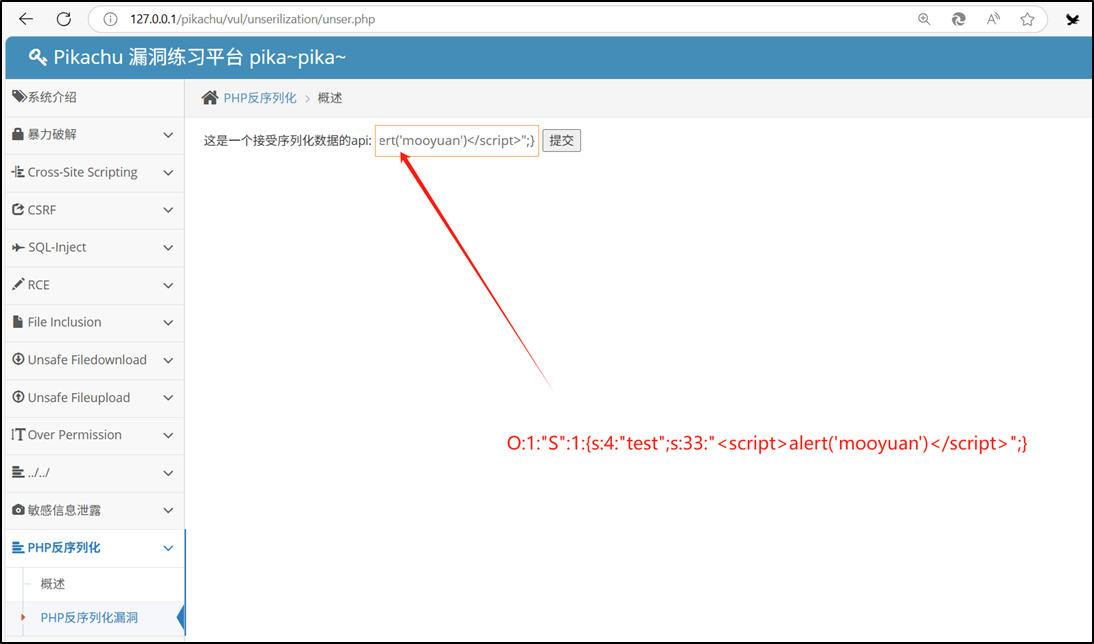
Task: Click the PHP反序列化 sidebar label
Action: [x=64, y=548]
